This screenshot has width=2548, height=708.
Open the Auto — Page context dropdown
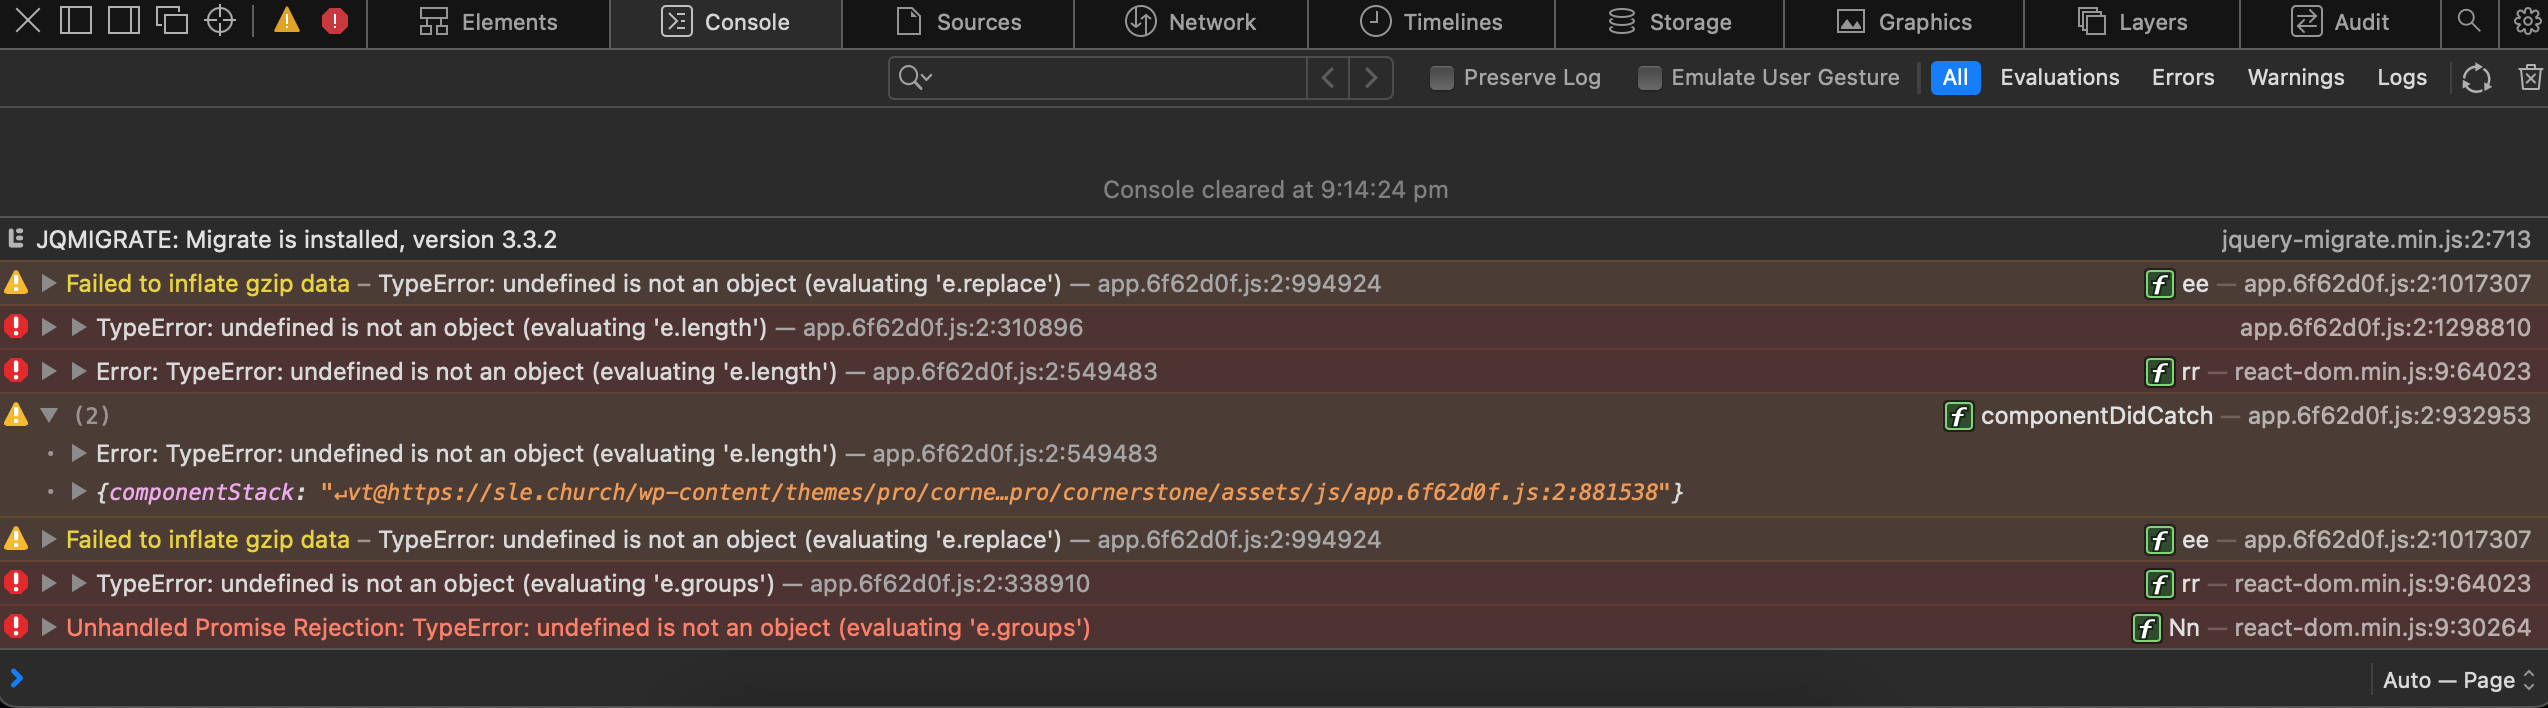2458,680
